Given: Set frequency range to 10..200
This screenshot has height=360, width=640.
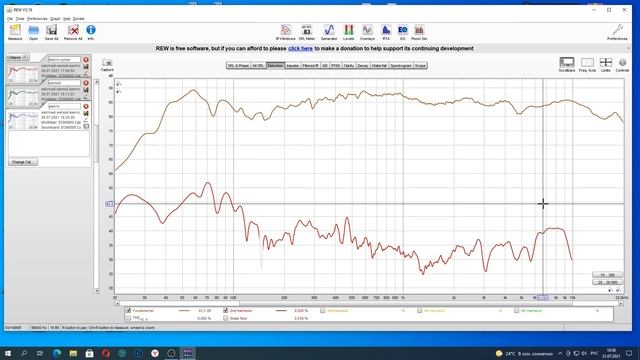Looking at the screenshot, I should [x=607, y=275].
